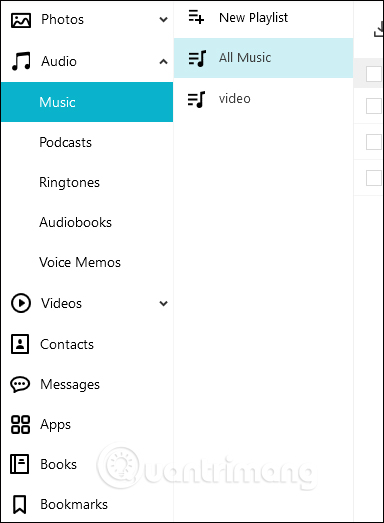Tick the first checkbox in track list
Viewport: 384px width, 523px height.
(x=374, y=74)
